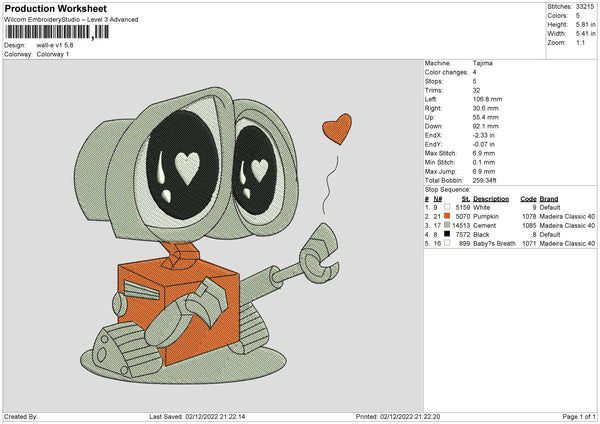Click the Height value 5.81 in
The height and width of the screenshot is (424, 600).
(585, 24)
